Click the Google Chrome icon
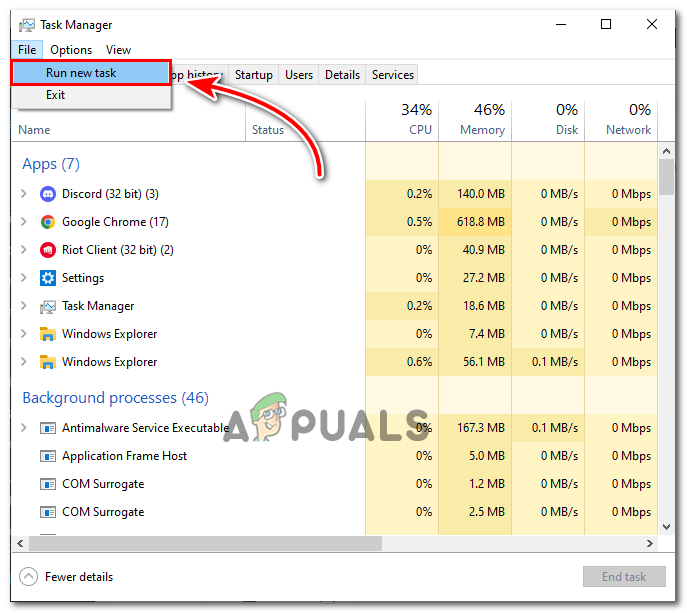This screenshot has width=687, height=613. pyautogui.click(x=47, y=222)
